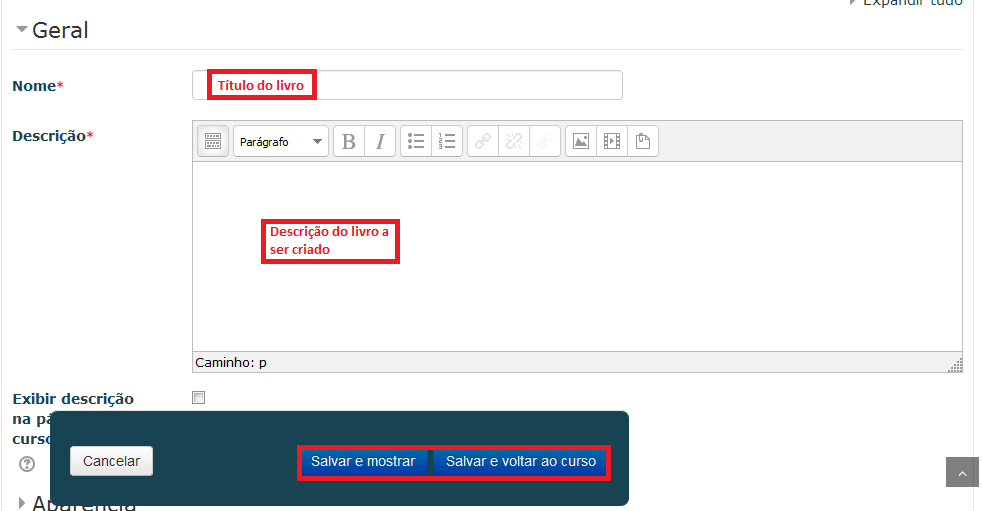This screenshot has height=511, width=982.
Task: Insert a numbered list
Action: coord(447,142)
